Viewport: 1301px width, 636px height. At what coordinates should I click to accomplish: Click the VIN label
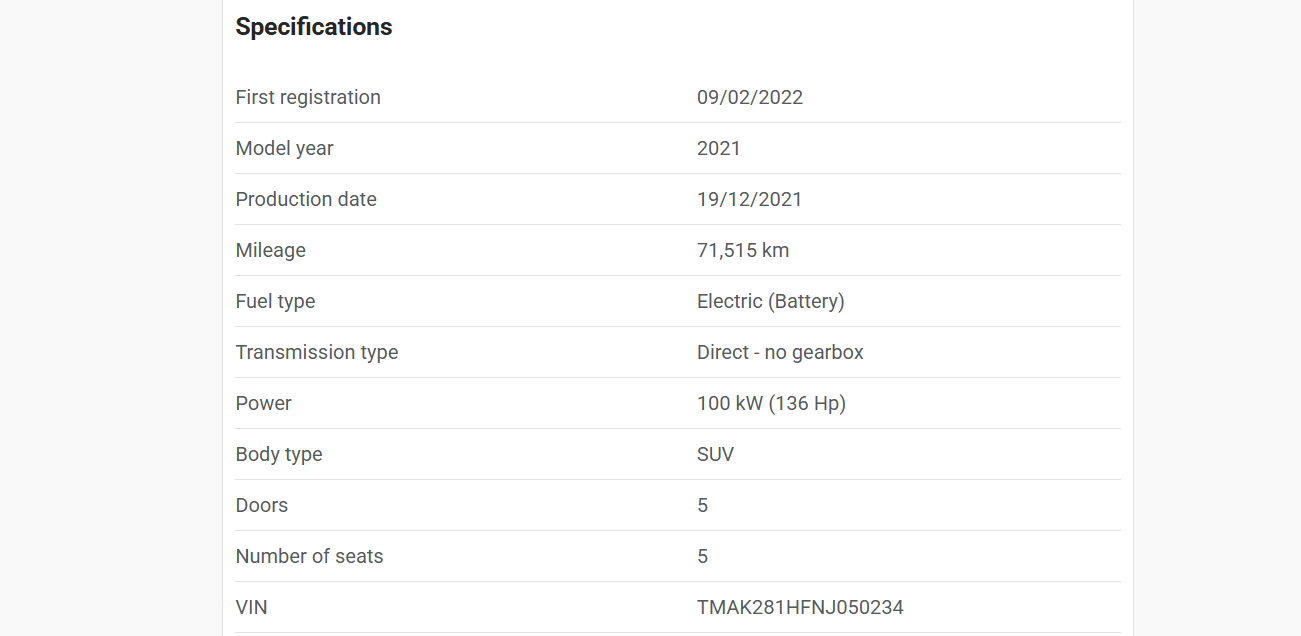click(x=252, y=607)
